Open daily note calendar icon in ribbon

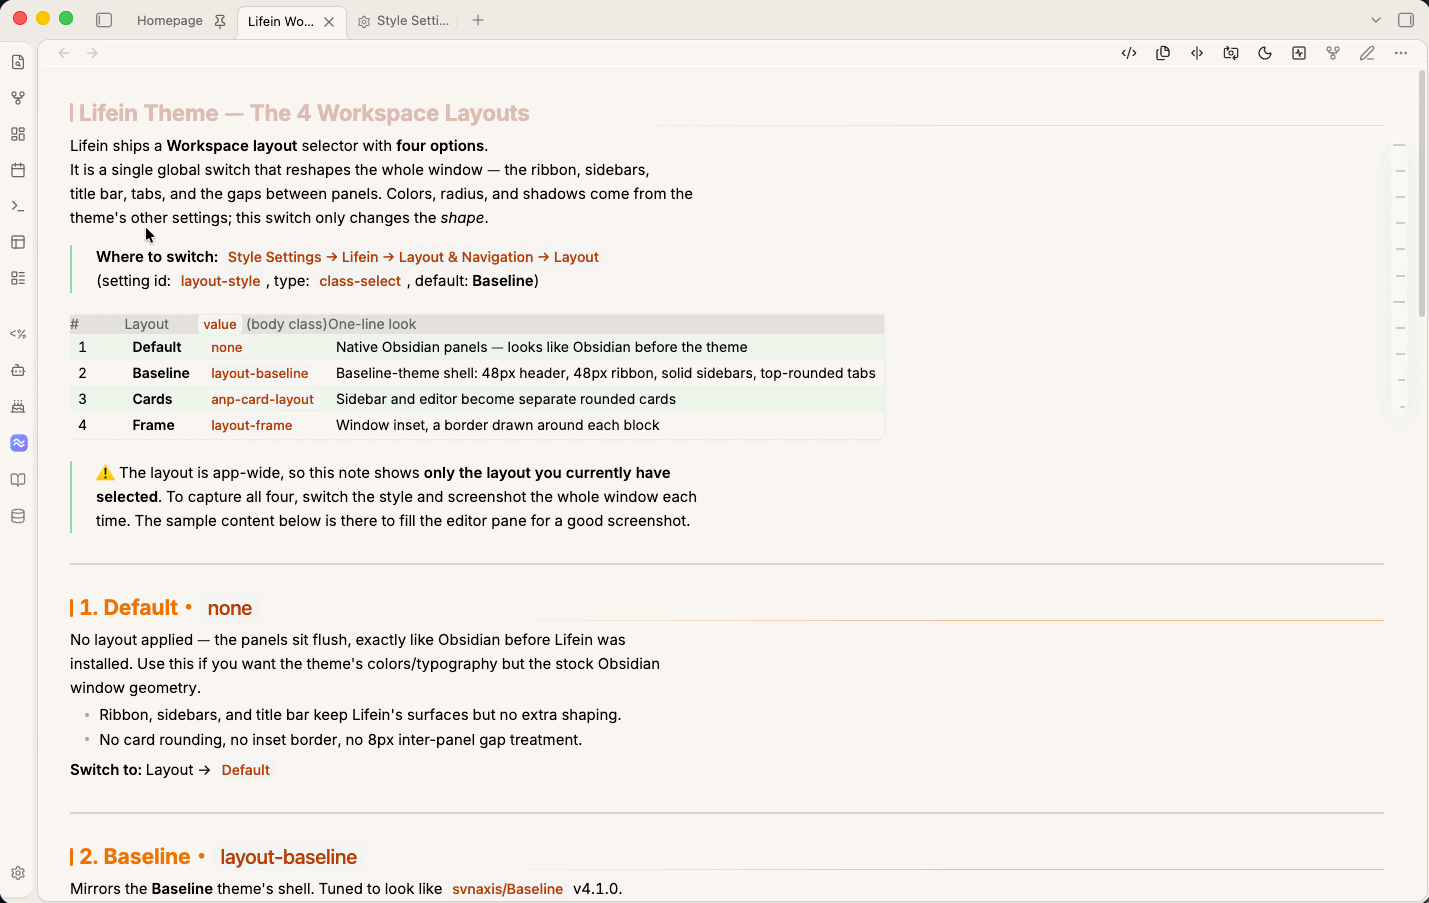click(18, 170)
